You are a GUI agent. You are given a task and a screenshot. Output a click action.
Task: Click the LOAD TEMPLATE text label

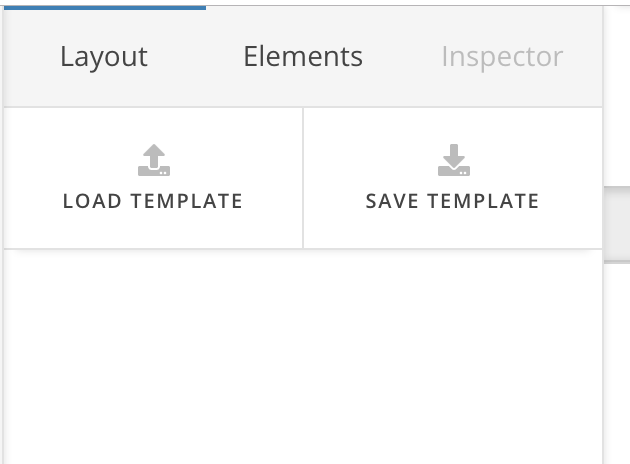pos(153,201)
